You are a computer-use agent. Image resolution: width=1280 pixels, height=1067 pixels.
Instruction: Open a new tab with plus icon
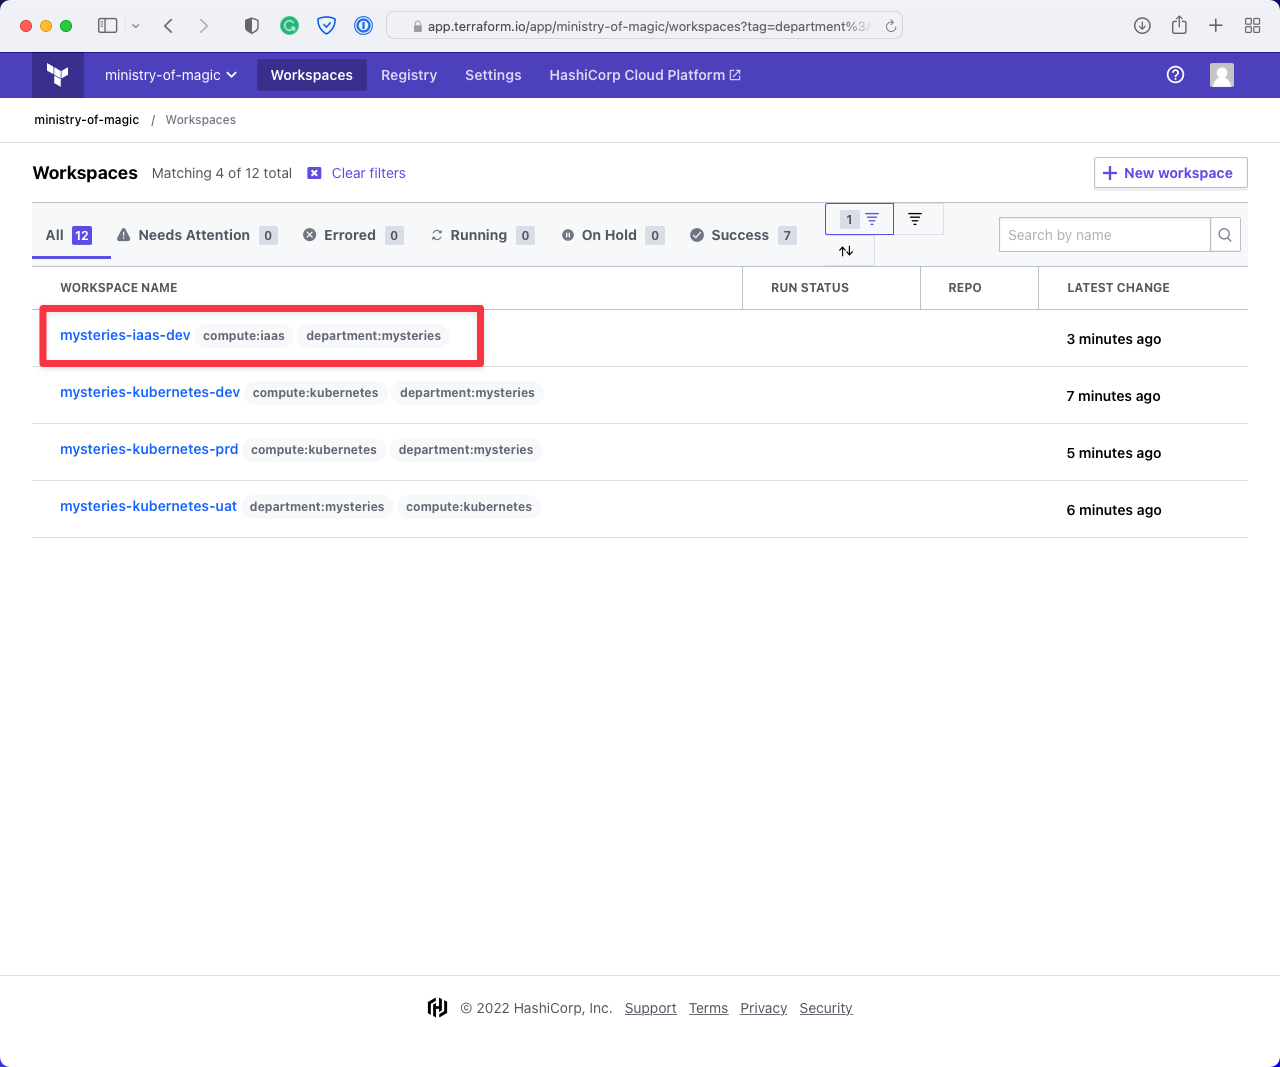point(1216,26)
